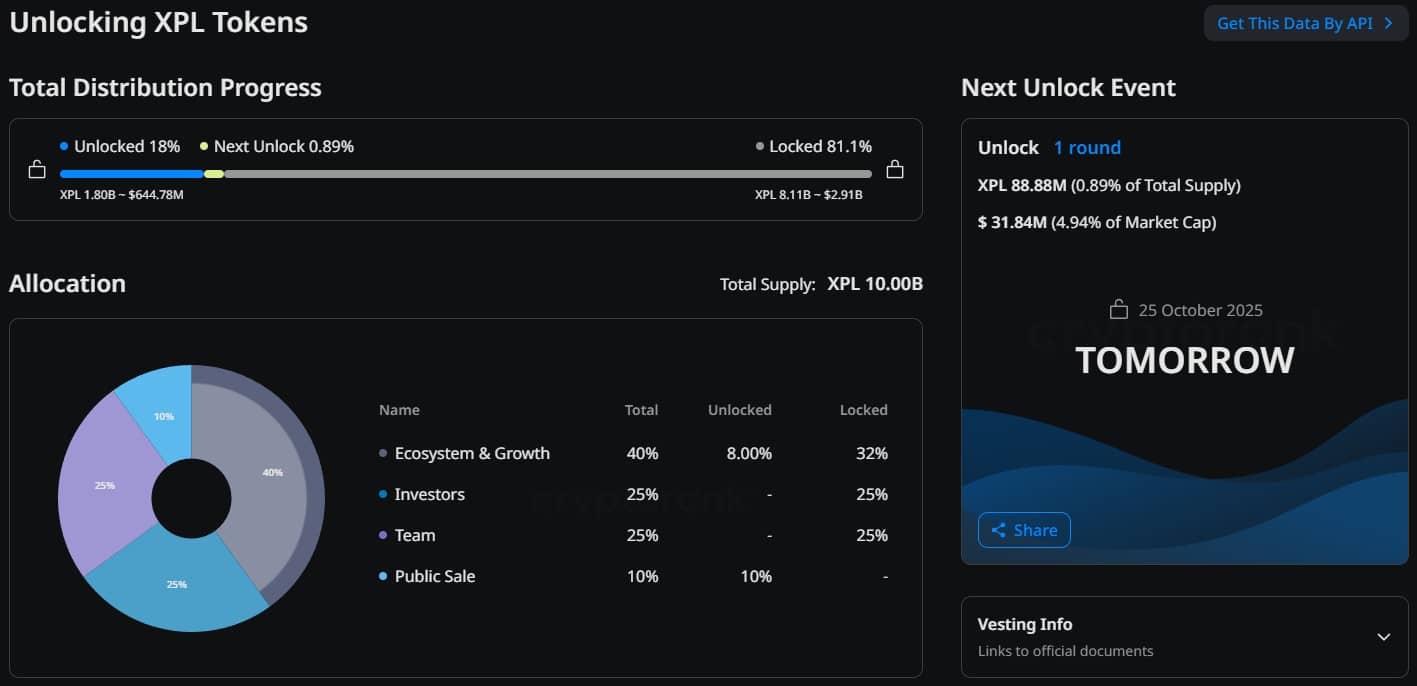Select the 40% segment of the pie chart
Screen dimensions: 1417x686
point(272,470)
